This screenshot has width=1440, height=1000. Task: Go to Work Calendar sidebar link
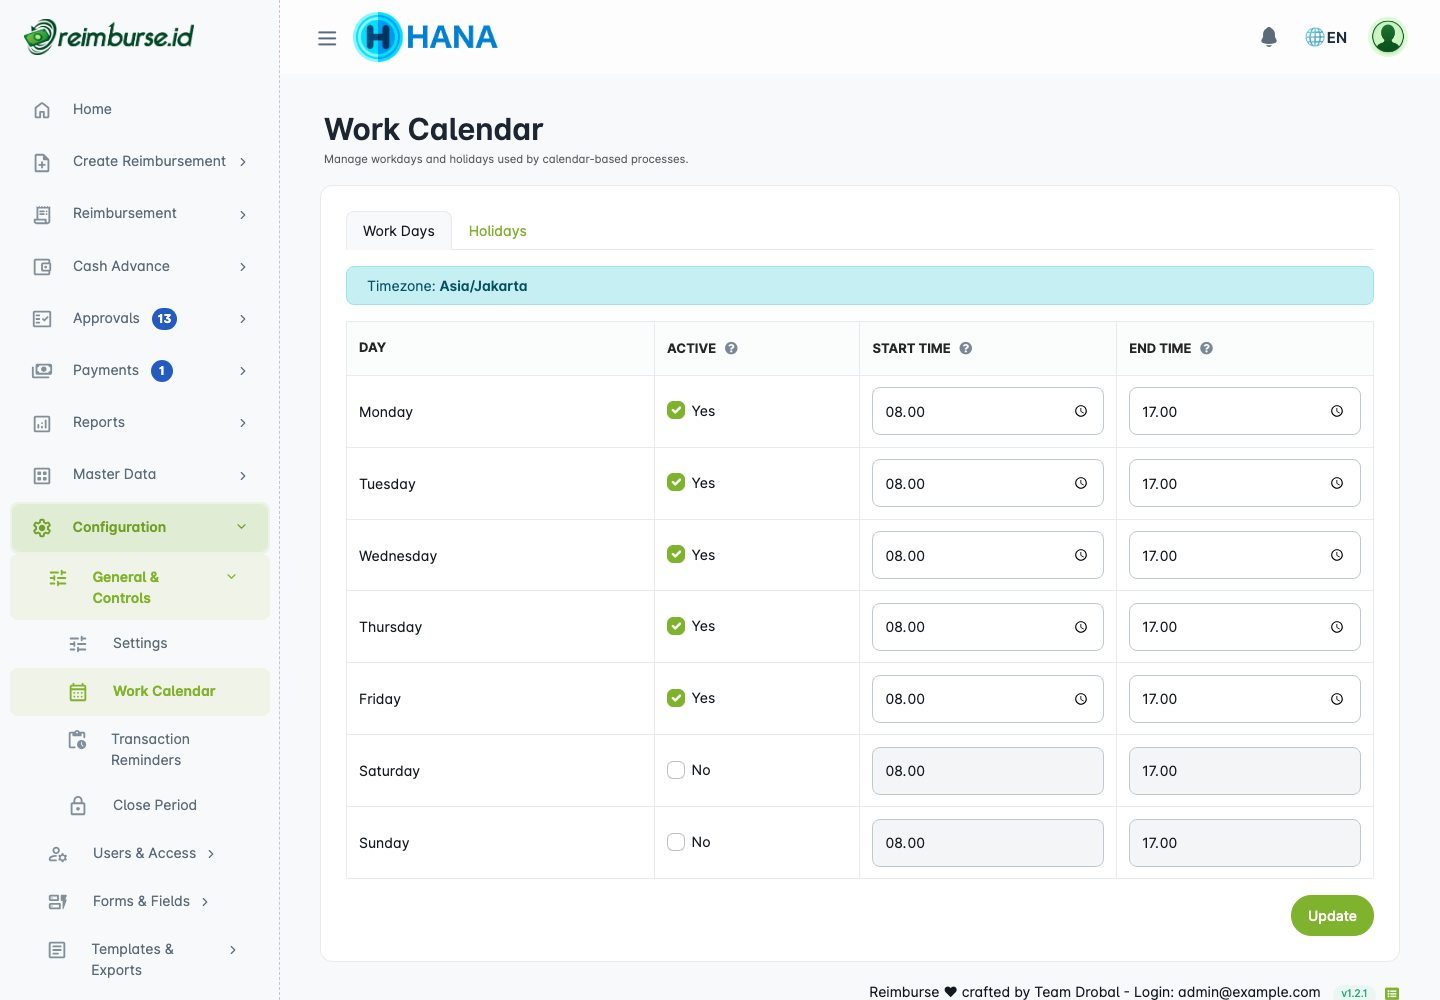140,692
